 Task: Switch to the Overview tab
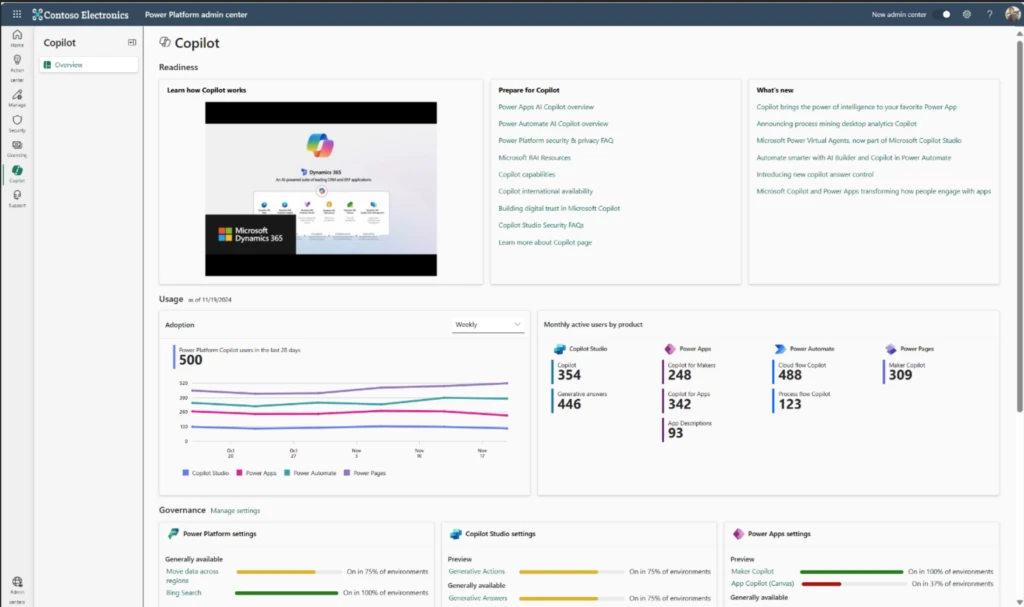tap(70, 63)
